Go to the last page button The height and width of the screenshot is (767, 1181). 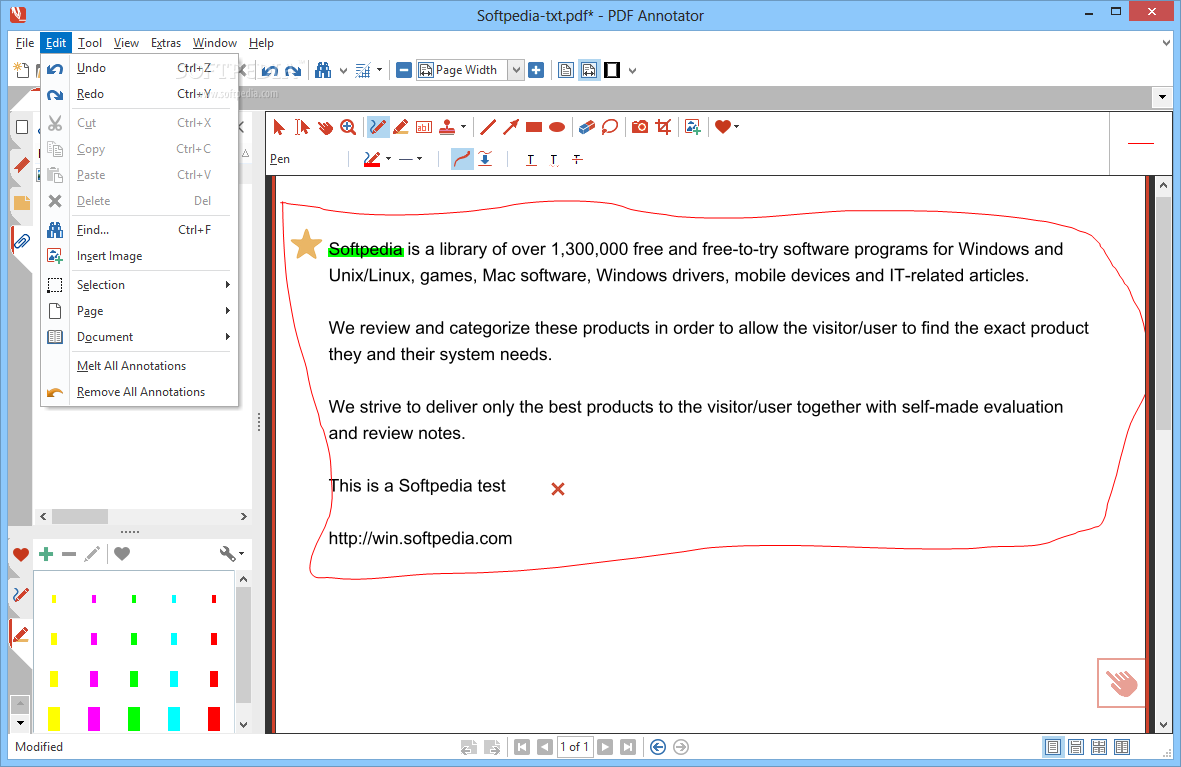(x=627, y=747)
